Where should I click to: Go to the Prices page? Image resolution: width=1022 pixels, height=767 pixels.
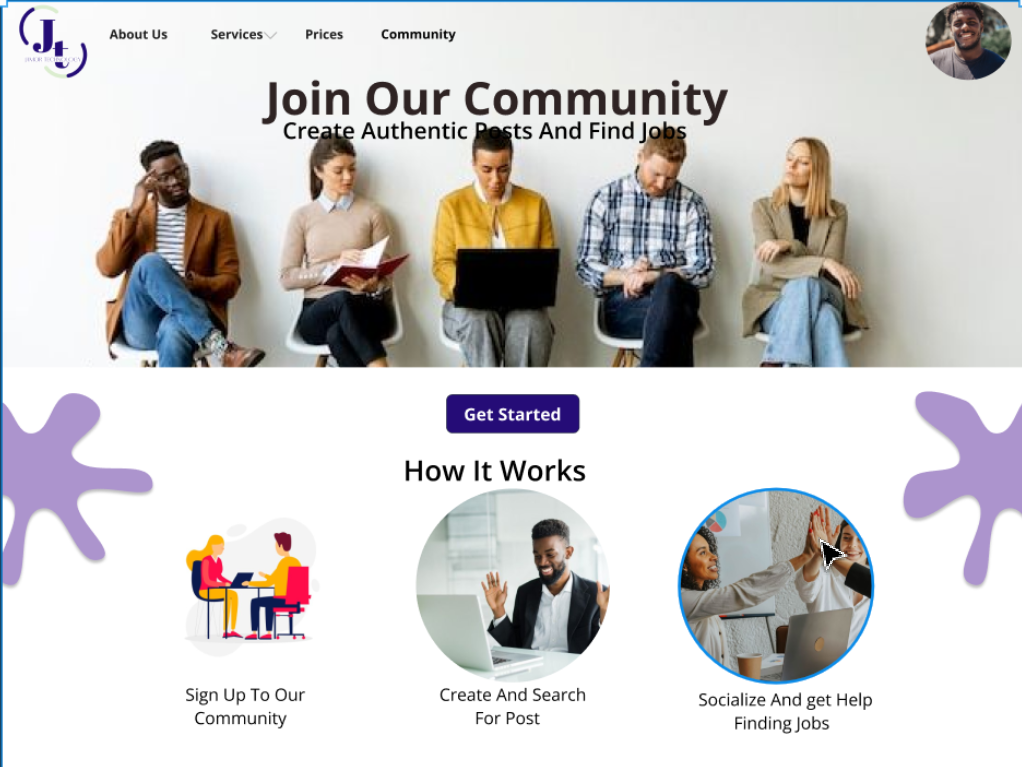coord(324,35)
